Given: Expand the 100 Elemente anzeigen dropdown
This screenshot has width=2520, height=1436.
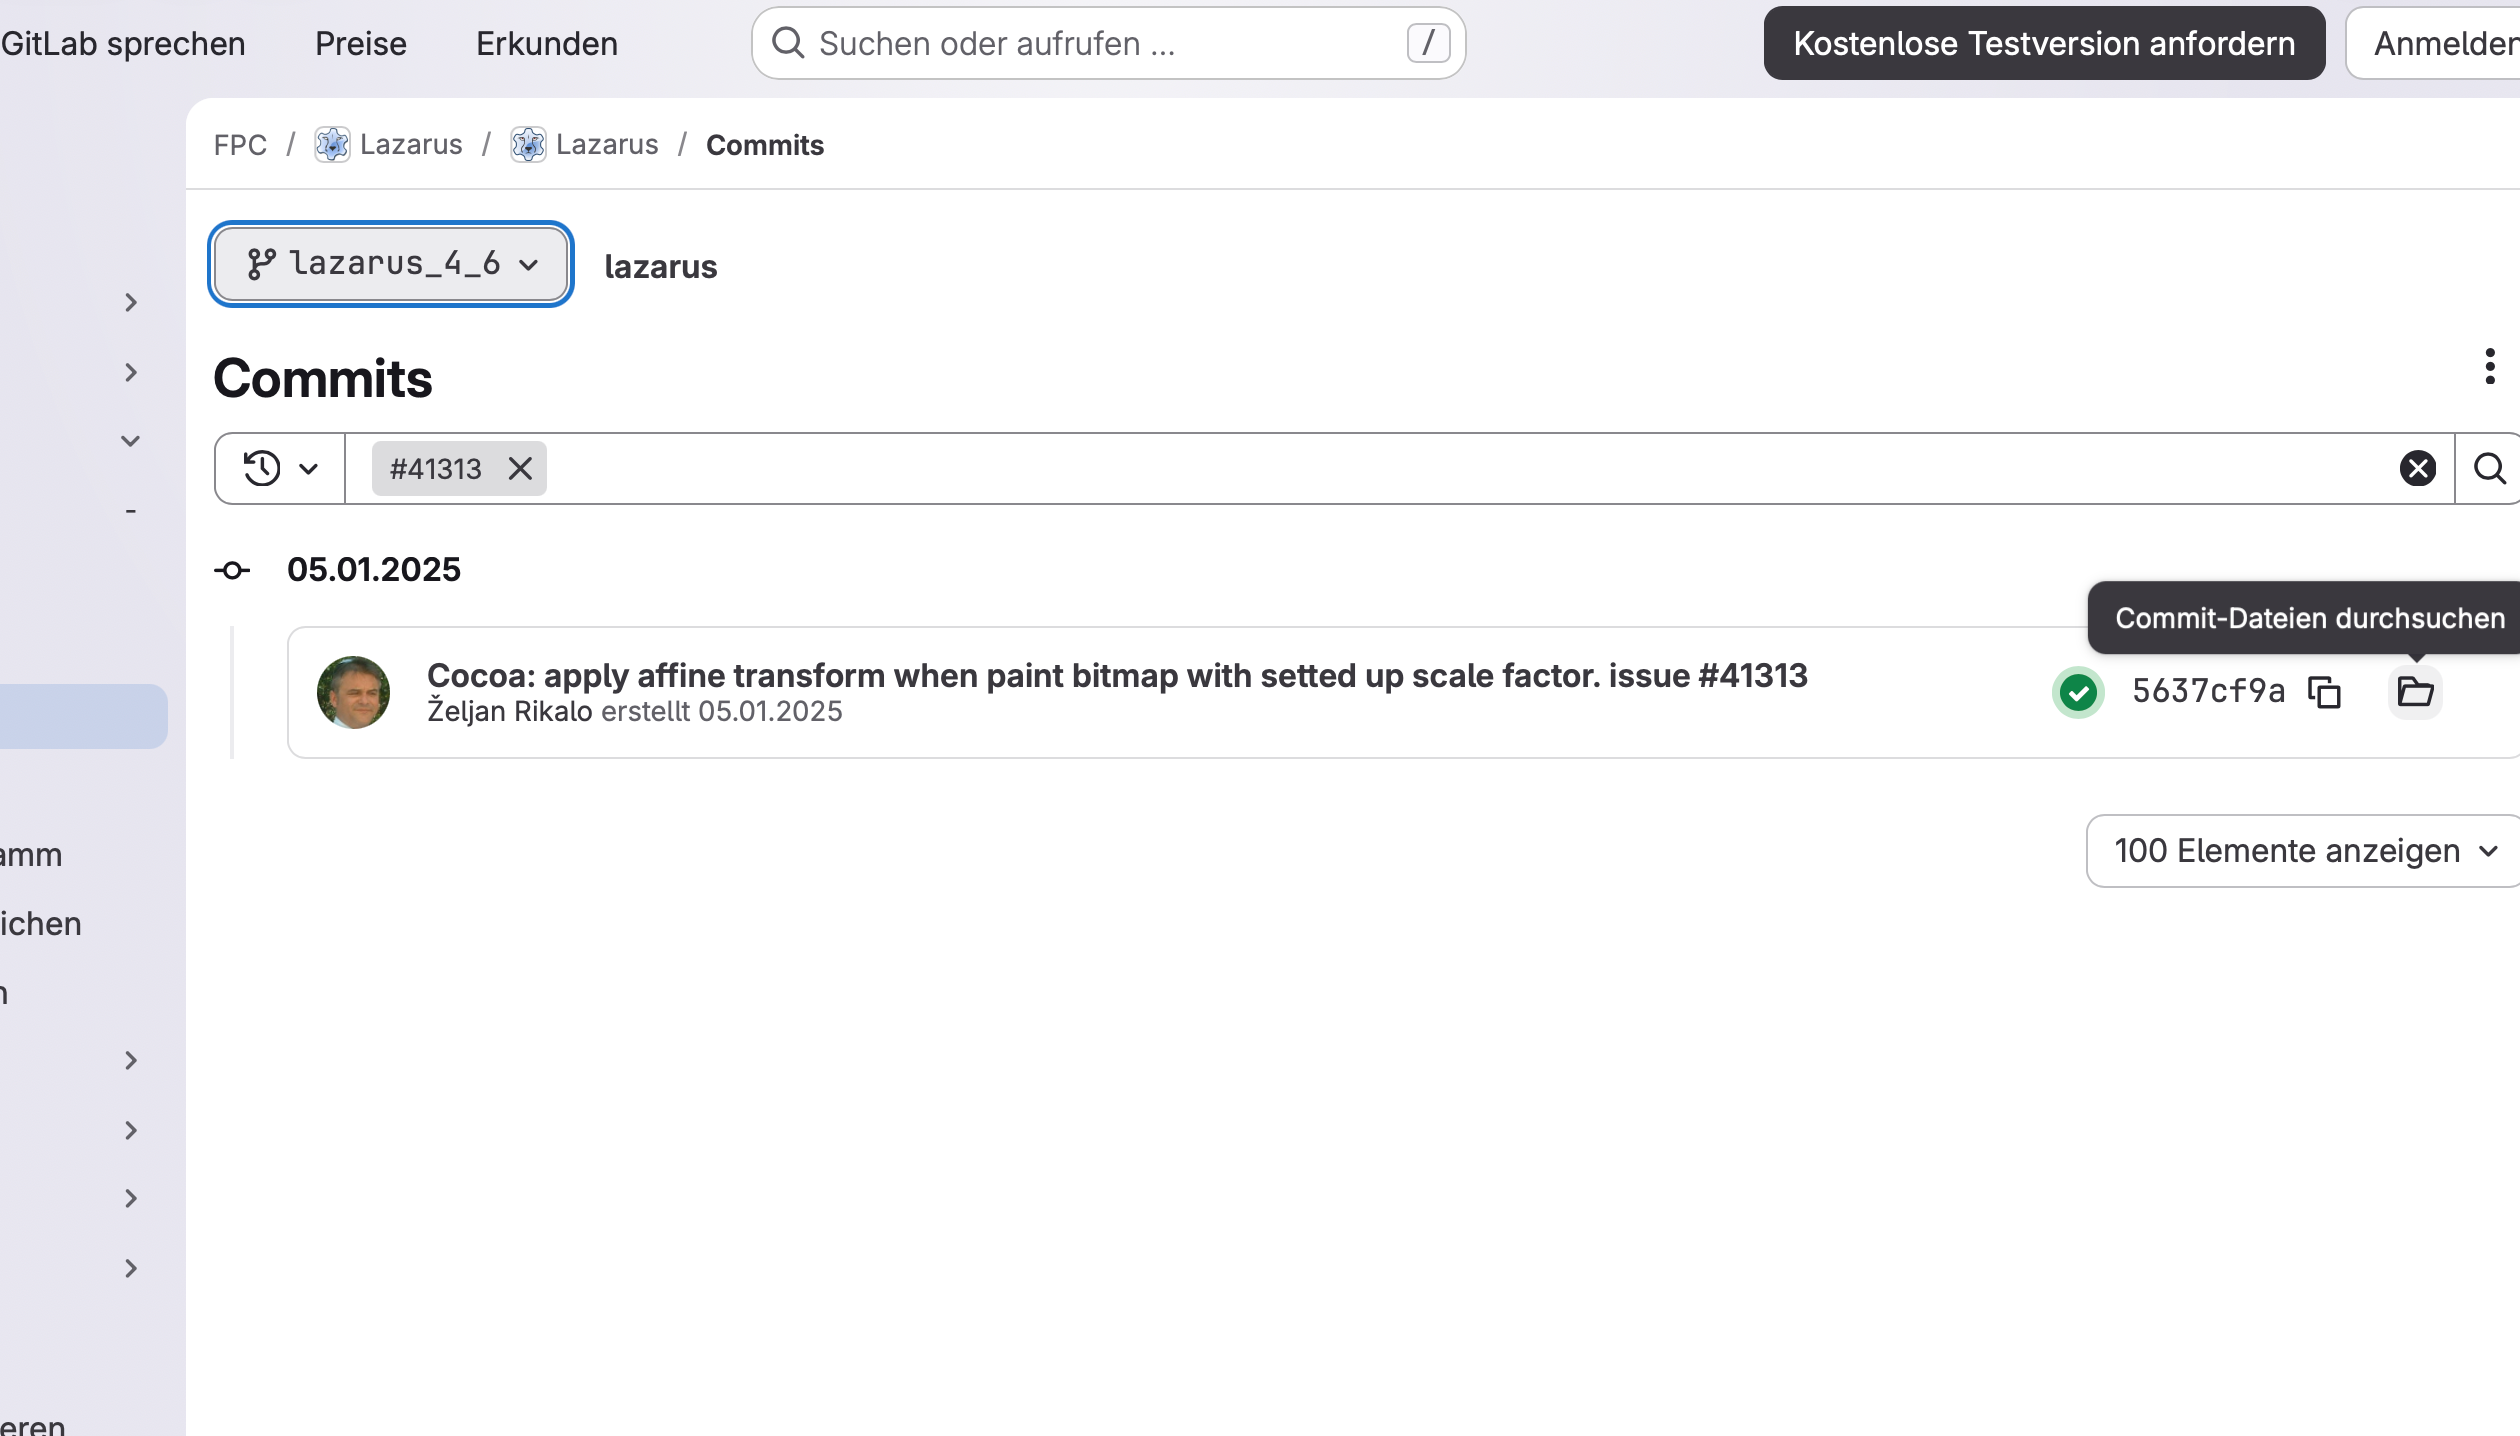Looking at the screenshot, I should pos(2302,851).
